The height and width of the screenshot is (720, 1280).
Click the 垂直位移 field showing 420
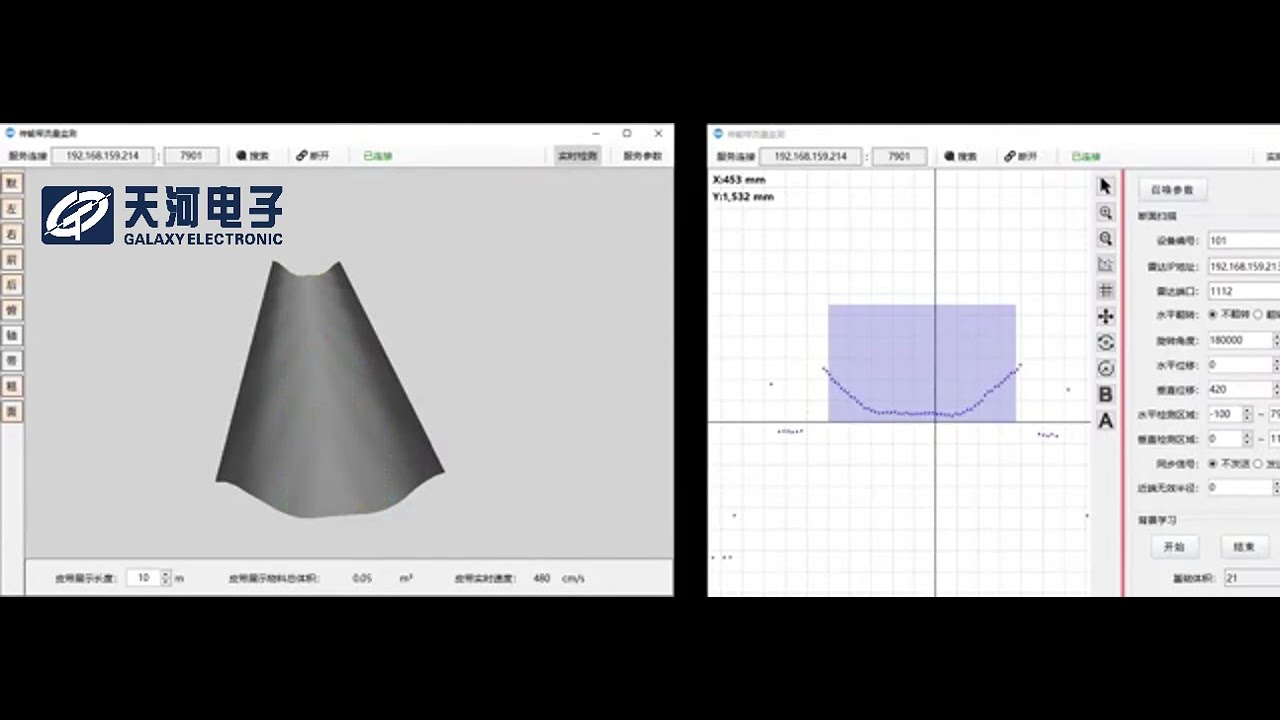tap(1240, 390)
